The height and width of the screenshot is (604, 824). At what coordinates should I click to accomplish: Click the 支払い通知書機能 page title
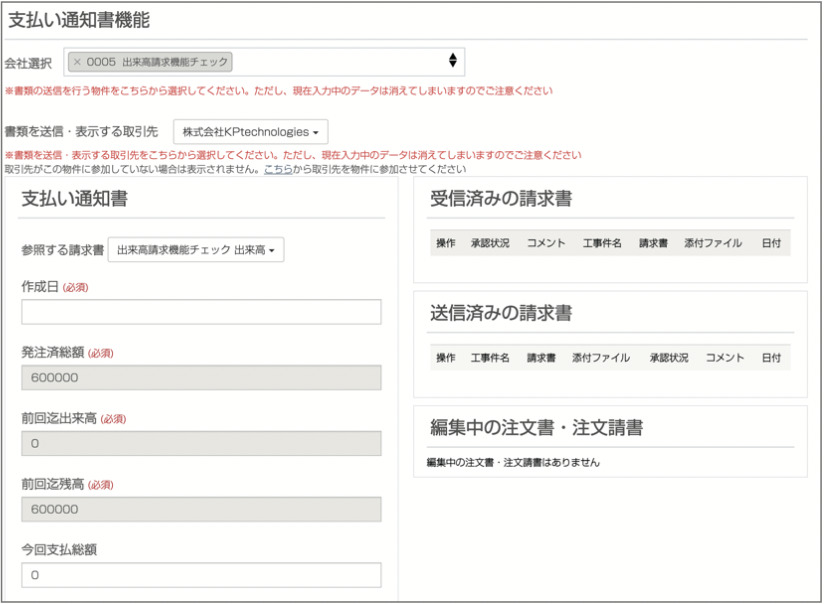(80, 18)
